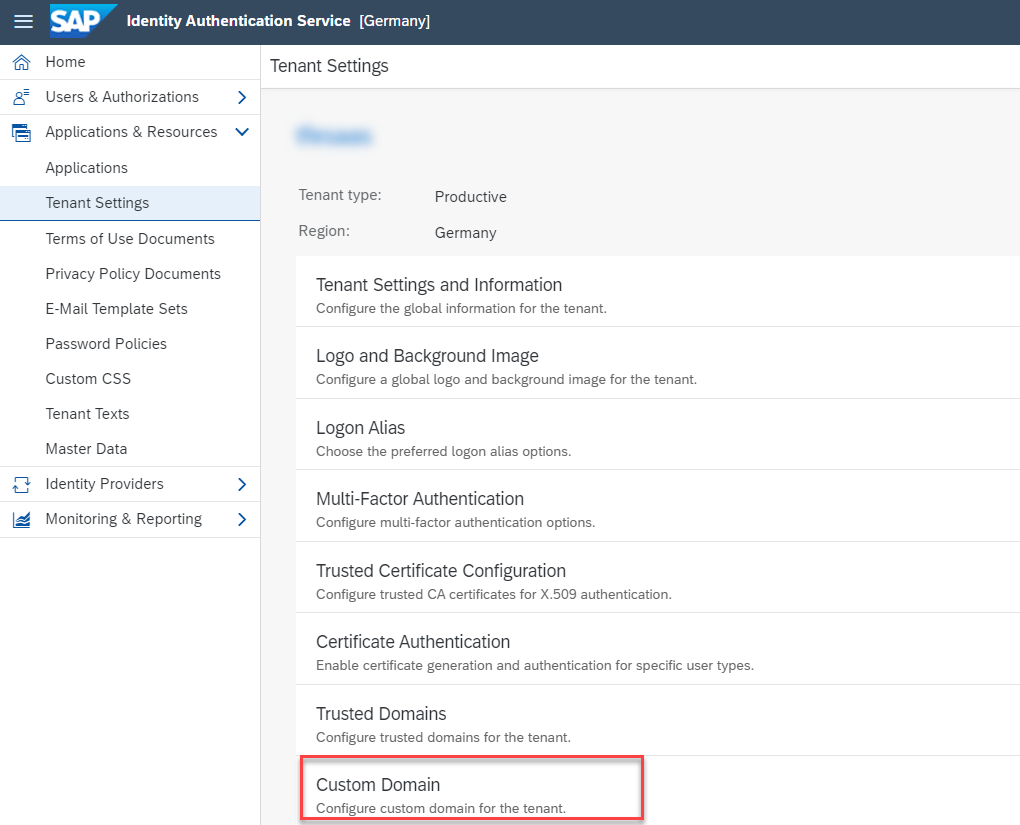The width and height of the screenshot is (1020, 825).
Task: Click the Region: label
Action: tap(324, 231)
